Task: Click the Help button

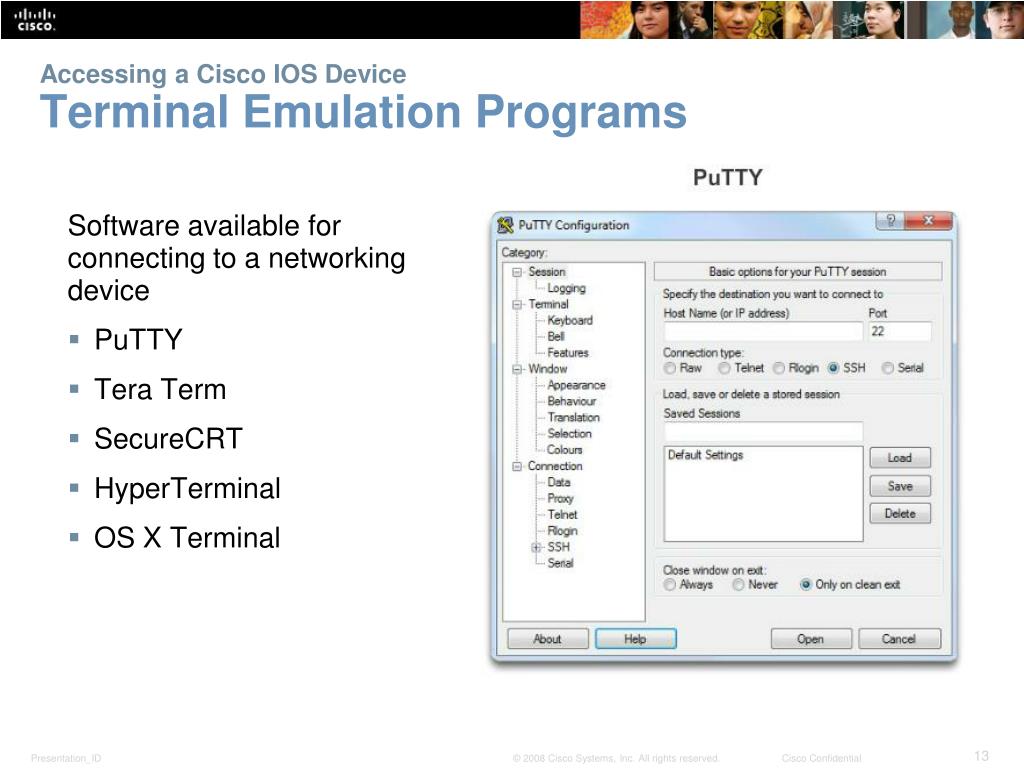Action: pyautogui.click(x=635, y=639)
